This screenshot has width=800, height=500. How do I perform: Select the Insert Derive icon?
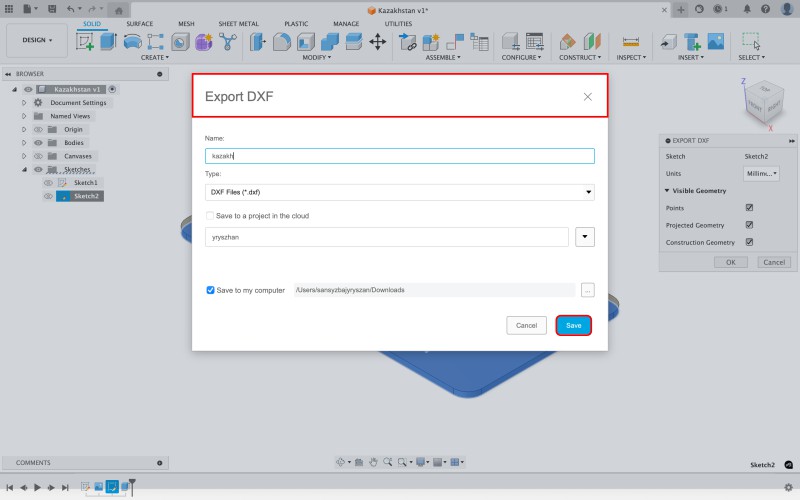668,42
